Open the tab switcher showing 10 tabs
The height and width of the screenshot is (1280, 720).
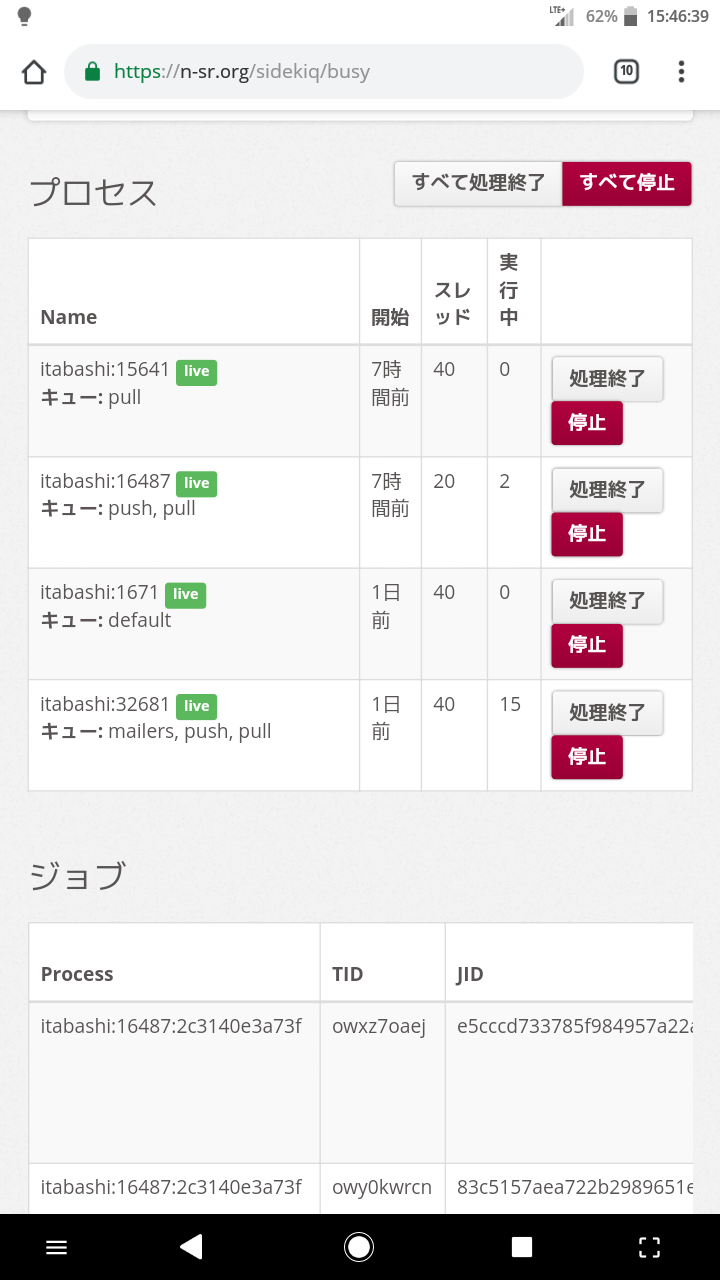point(626,71)
